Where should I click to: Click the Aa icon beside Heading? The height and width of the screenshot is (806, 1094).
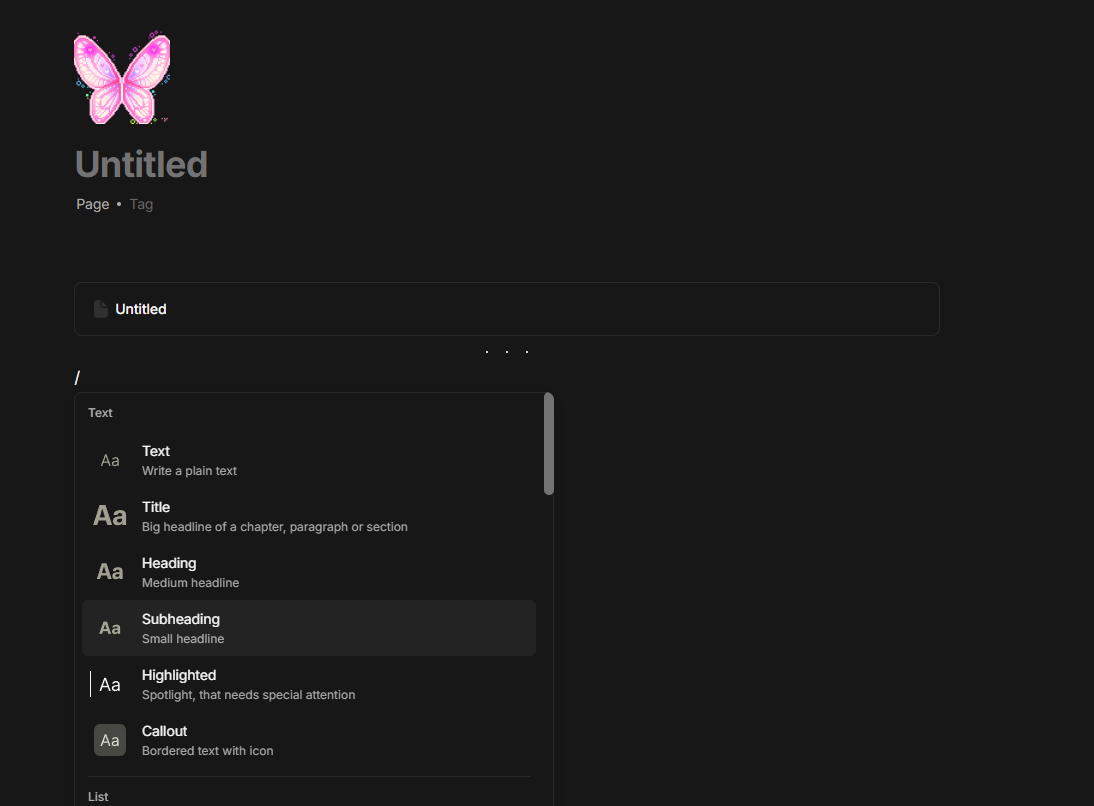coord(110,572)
